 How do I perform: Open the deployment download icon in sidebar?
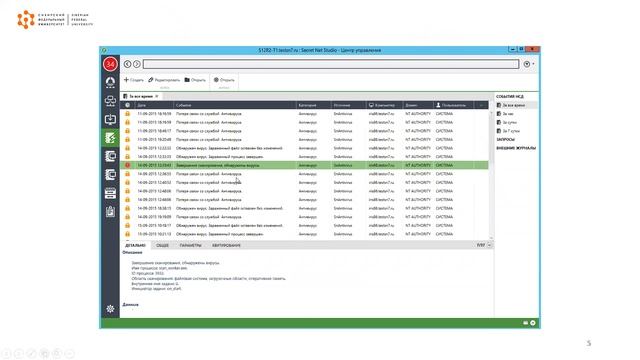click(x=110, y=119)
